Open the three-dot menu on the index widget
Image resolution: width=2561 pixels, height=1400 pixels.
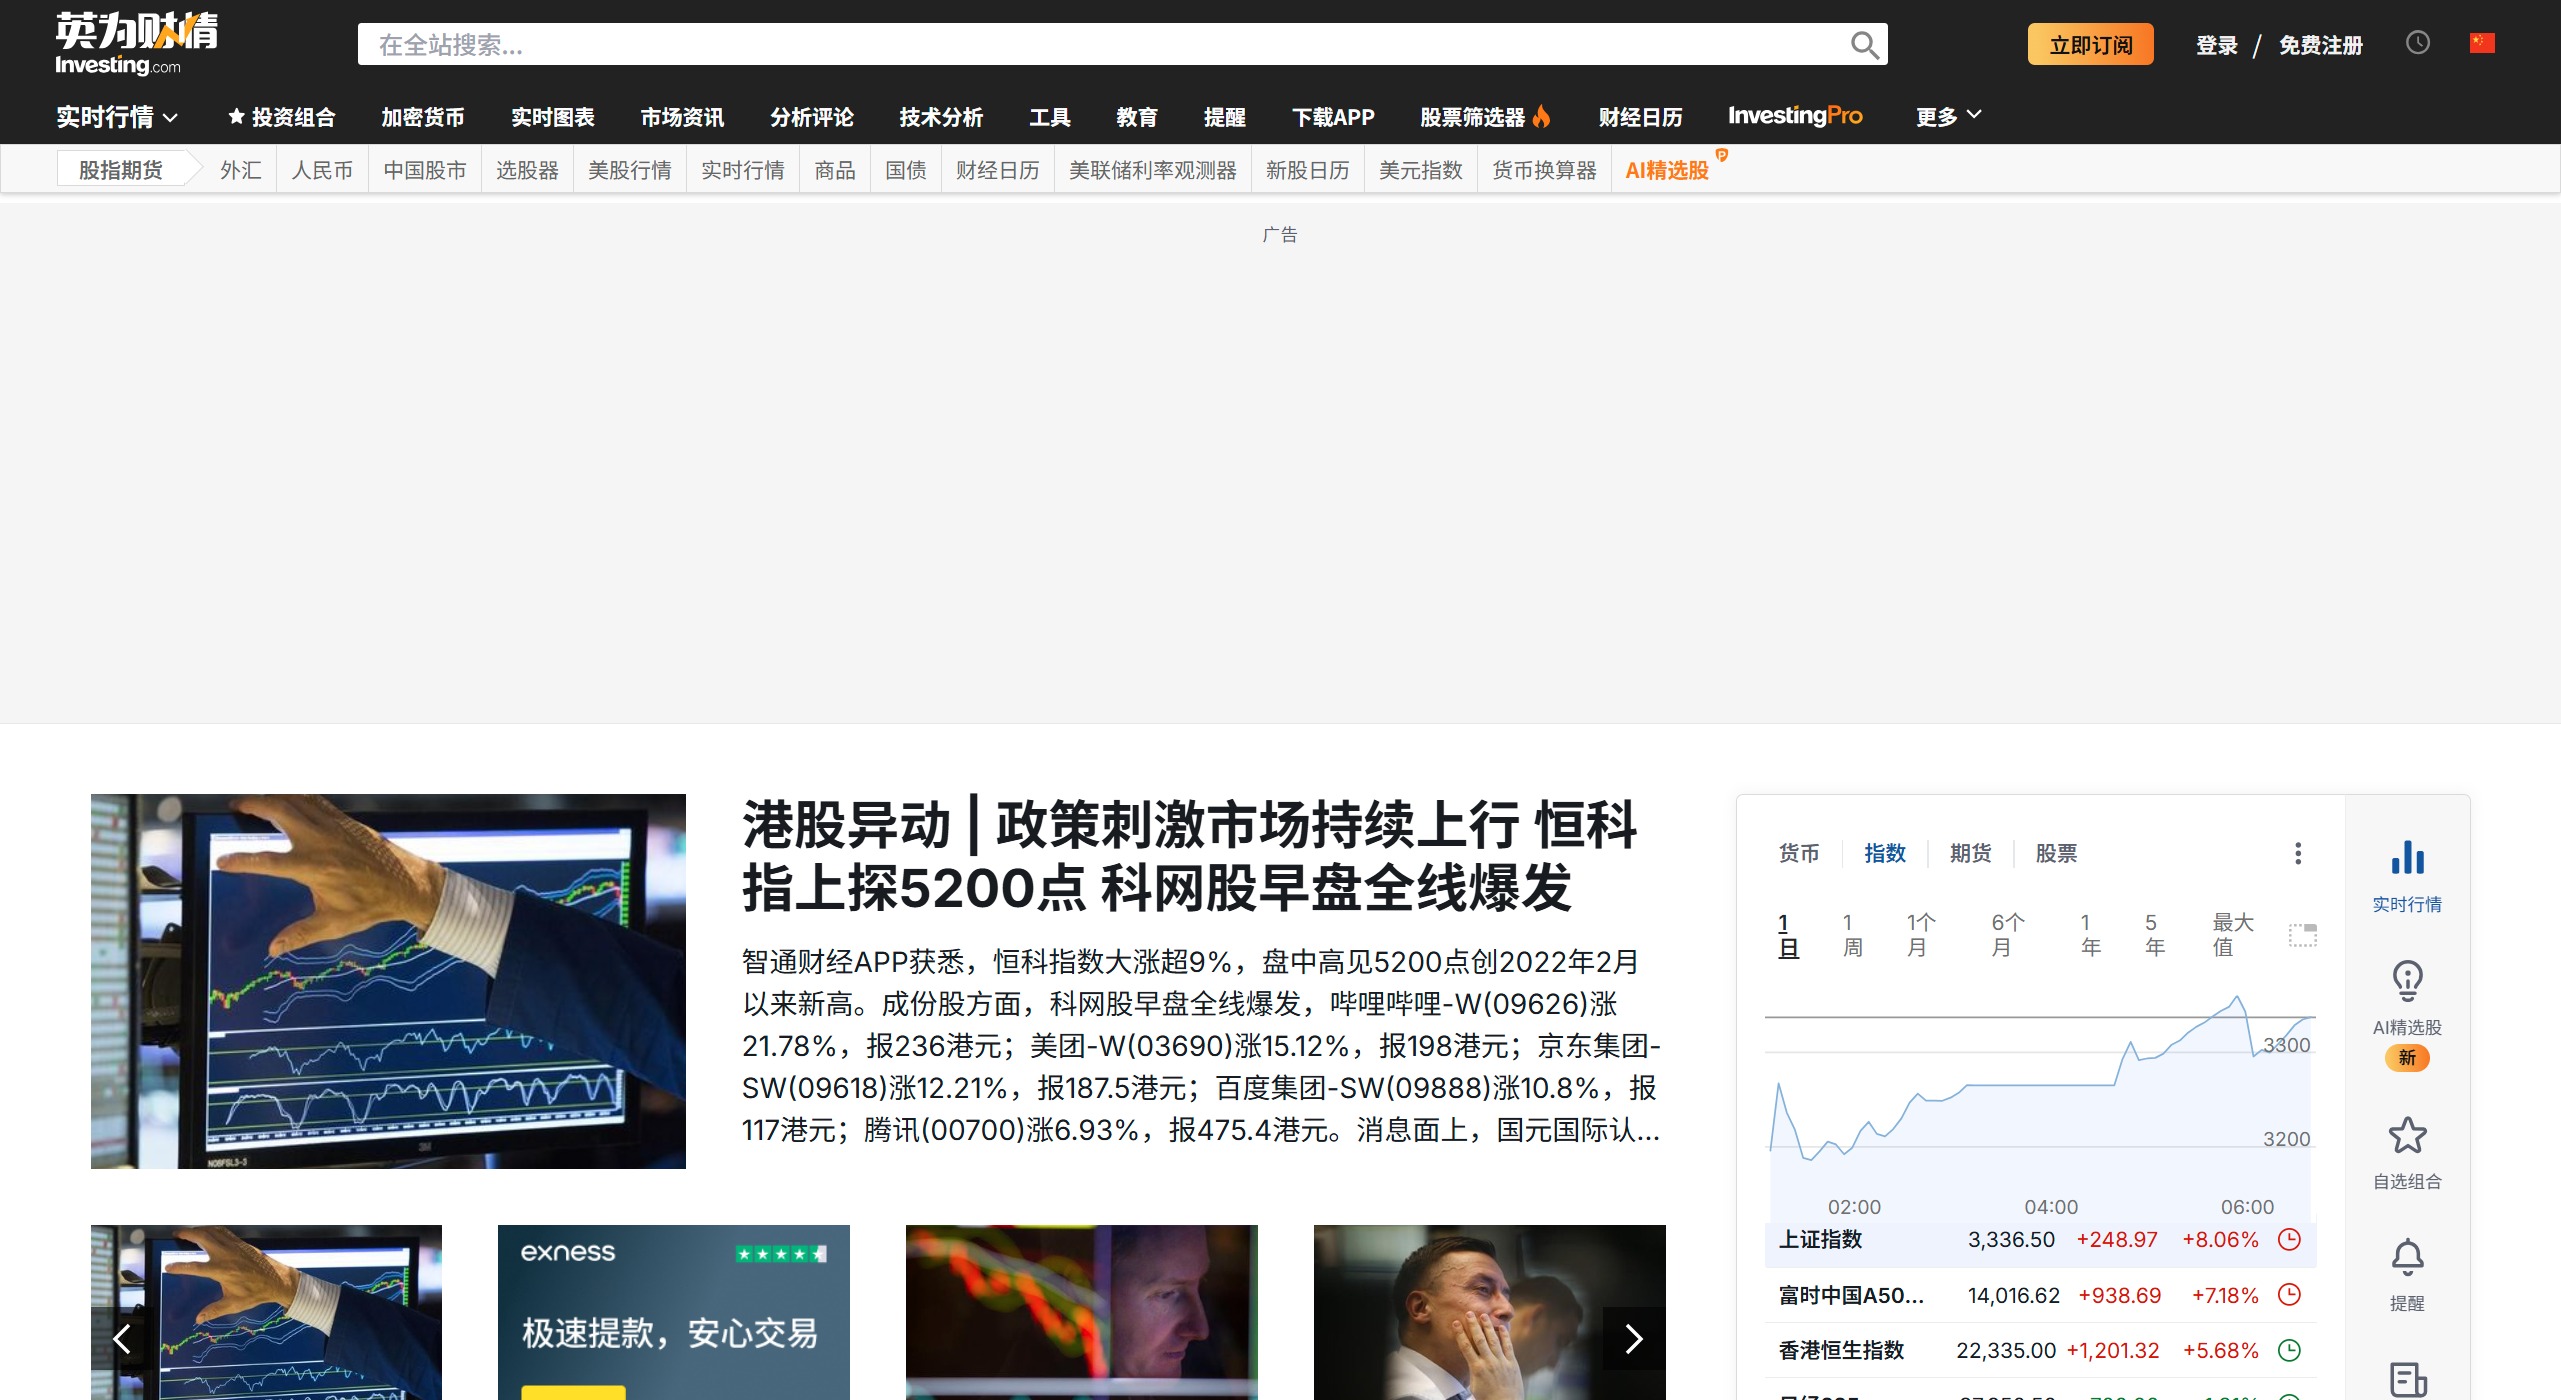click(2298, 853)
